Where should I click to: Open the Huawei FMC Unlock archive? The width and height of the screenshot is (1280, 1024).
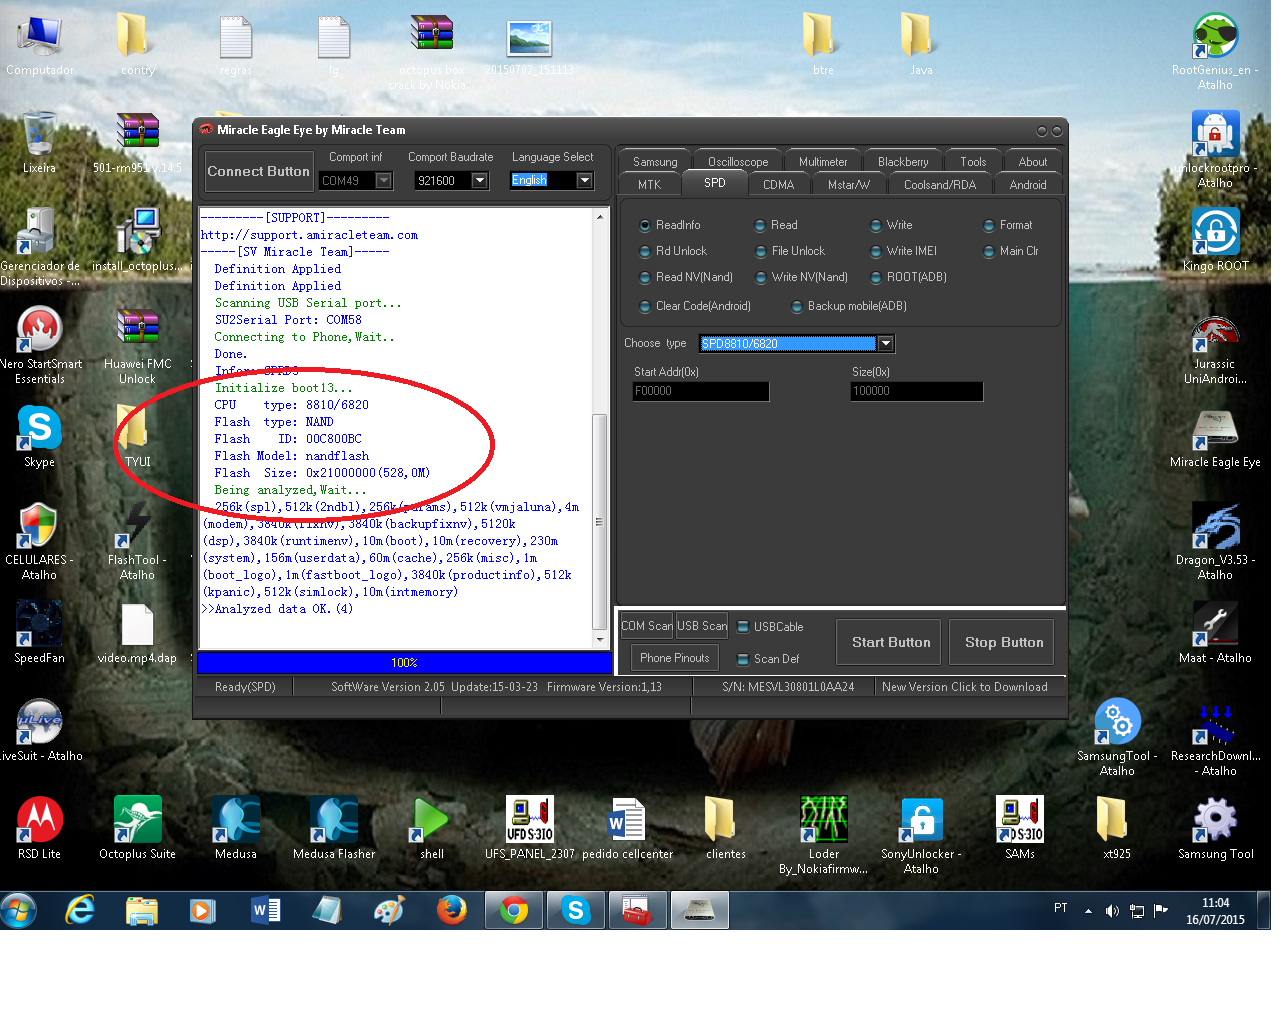tap(138, 331)
